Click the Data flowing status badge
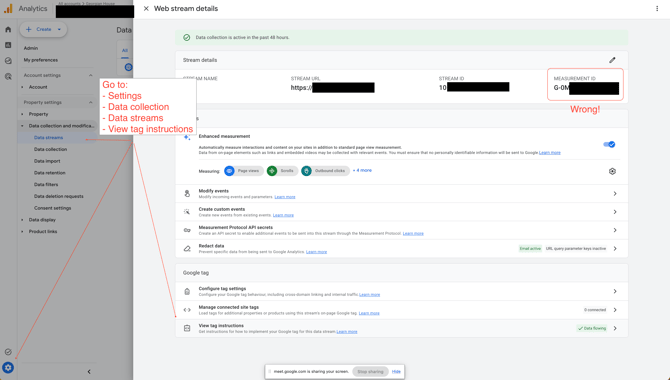The width and height of the screenshot is (670, 380). point(592,328)
